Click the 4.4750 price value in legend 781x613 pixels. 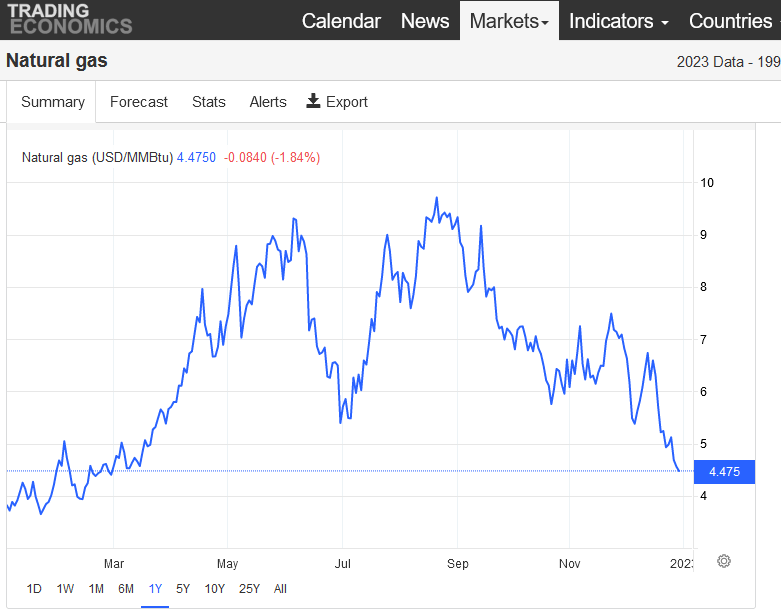tap(196, 157)
